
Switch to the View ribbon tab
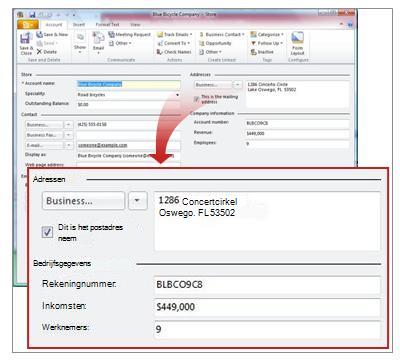click(135, 25)
